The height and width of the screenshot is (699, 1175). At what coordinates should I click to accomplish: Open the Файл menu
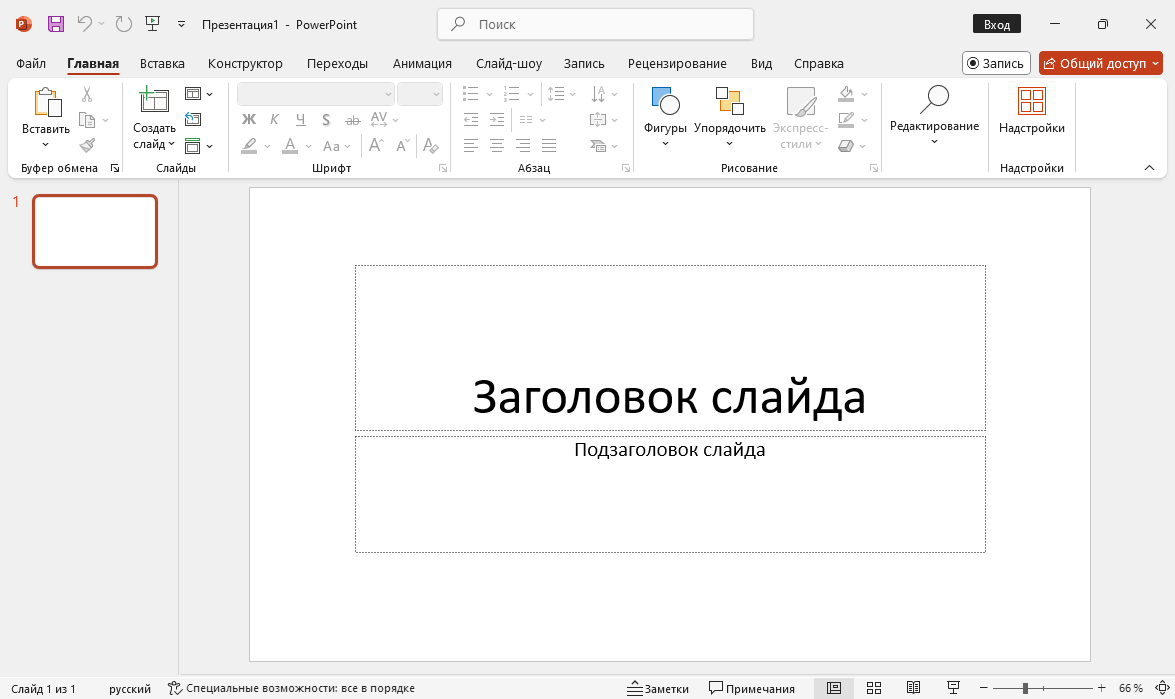[31, 64]
